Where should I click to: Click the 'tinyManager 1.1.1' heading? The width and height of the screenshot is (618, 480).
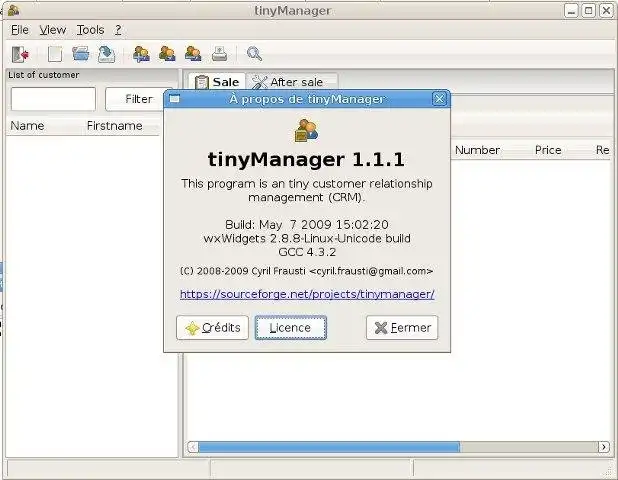(306, 160)
